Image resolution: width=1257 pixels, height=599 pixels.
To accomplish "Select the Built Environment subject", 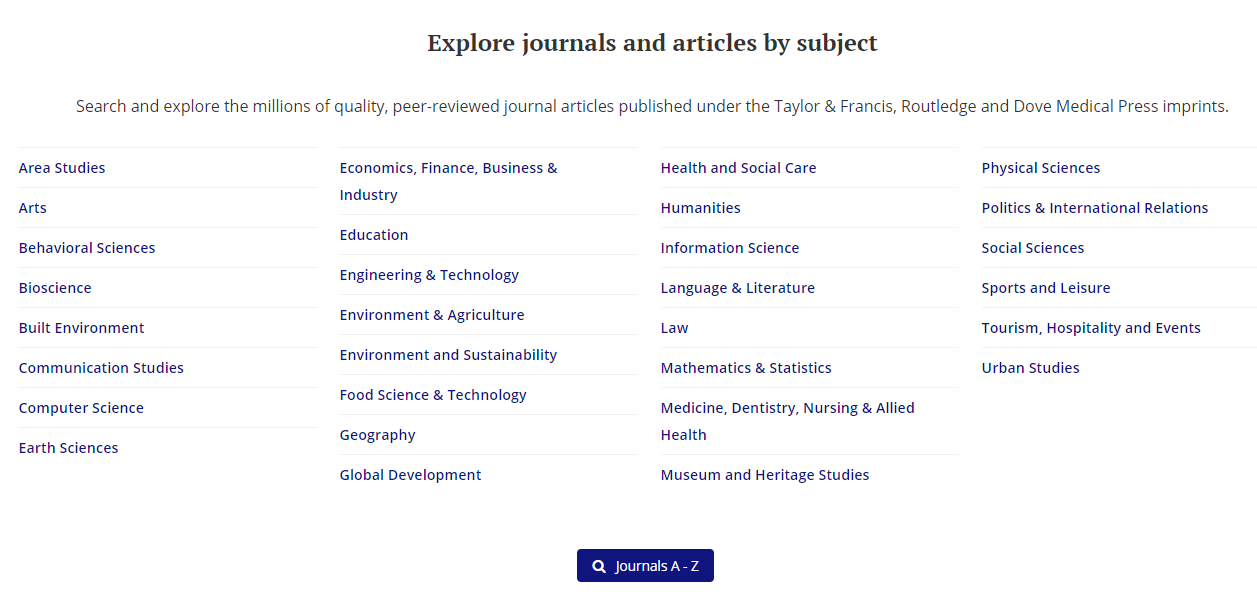I will (x=82, y=328).
